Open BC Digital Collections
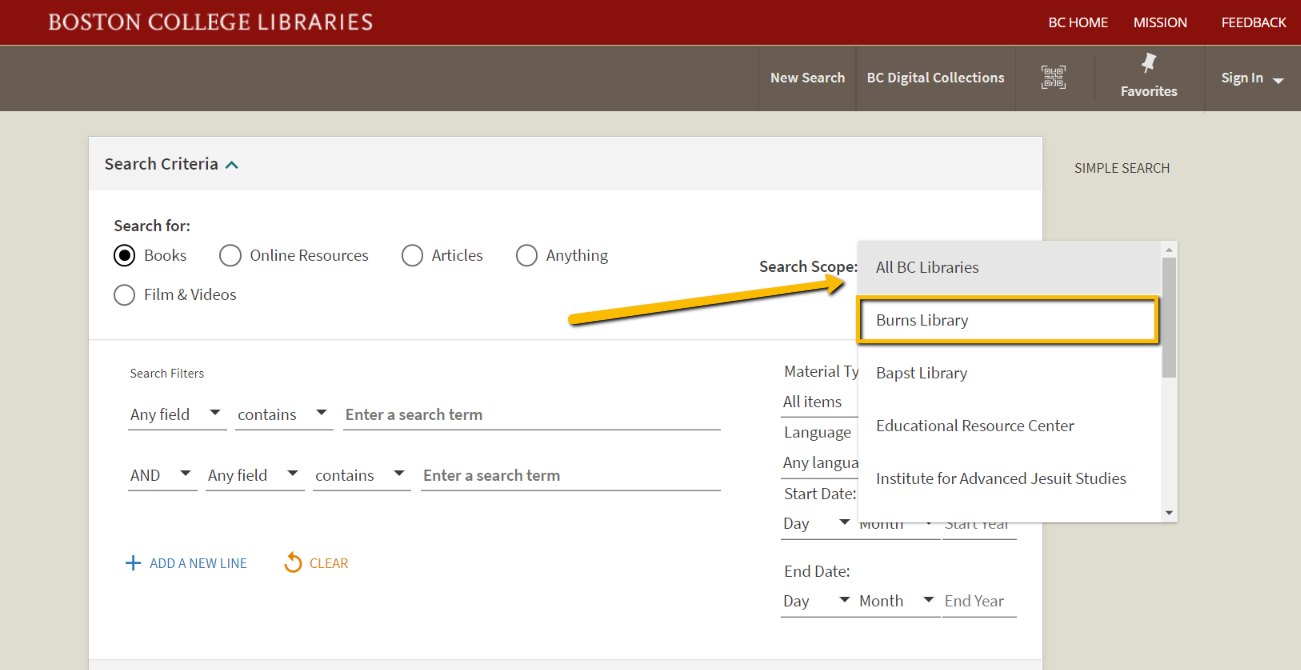The width and height of the screenshot is (1301, 670). click(935, 78)
